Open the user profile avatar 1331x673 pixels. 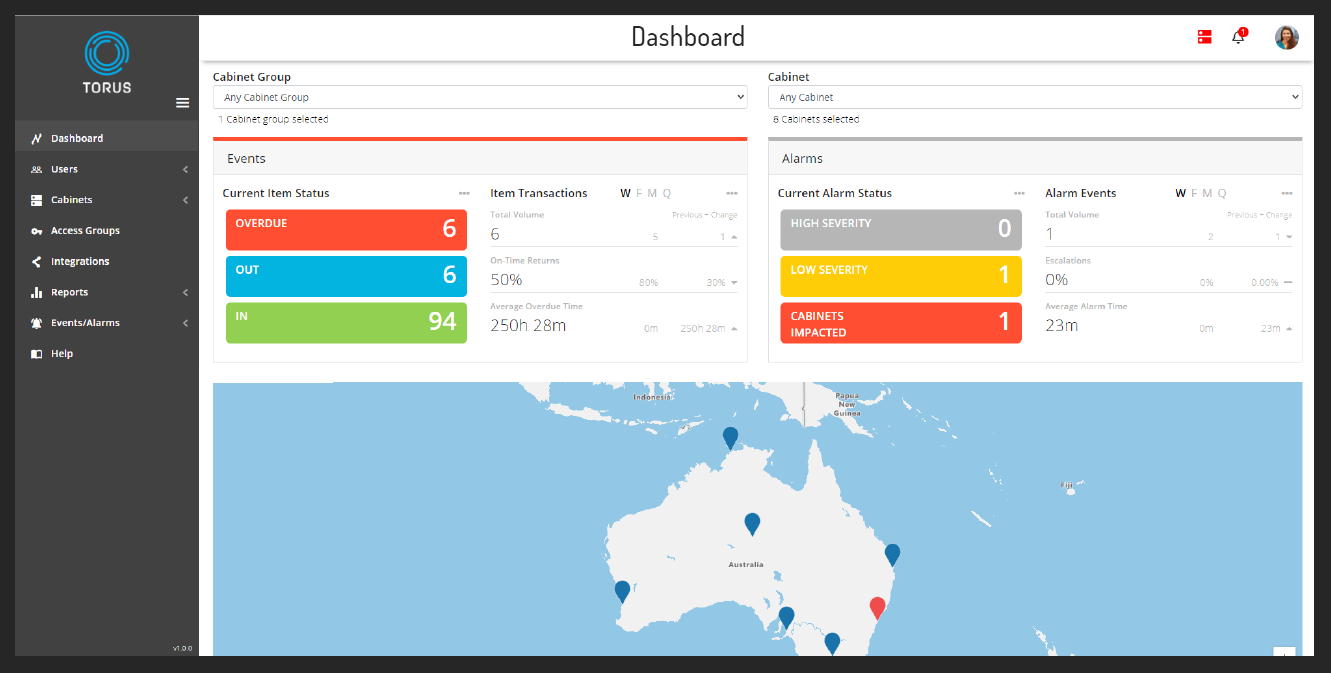(1286, 38)
